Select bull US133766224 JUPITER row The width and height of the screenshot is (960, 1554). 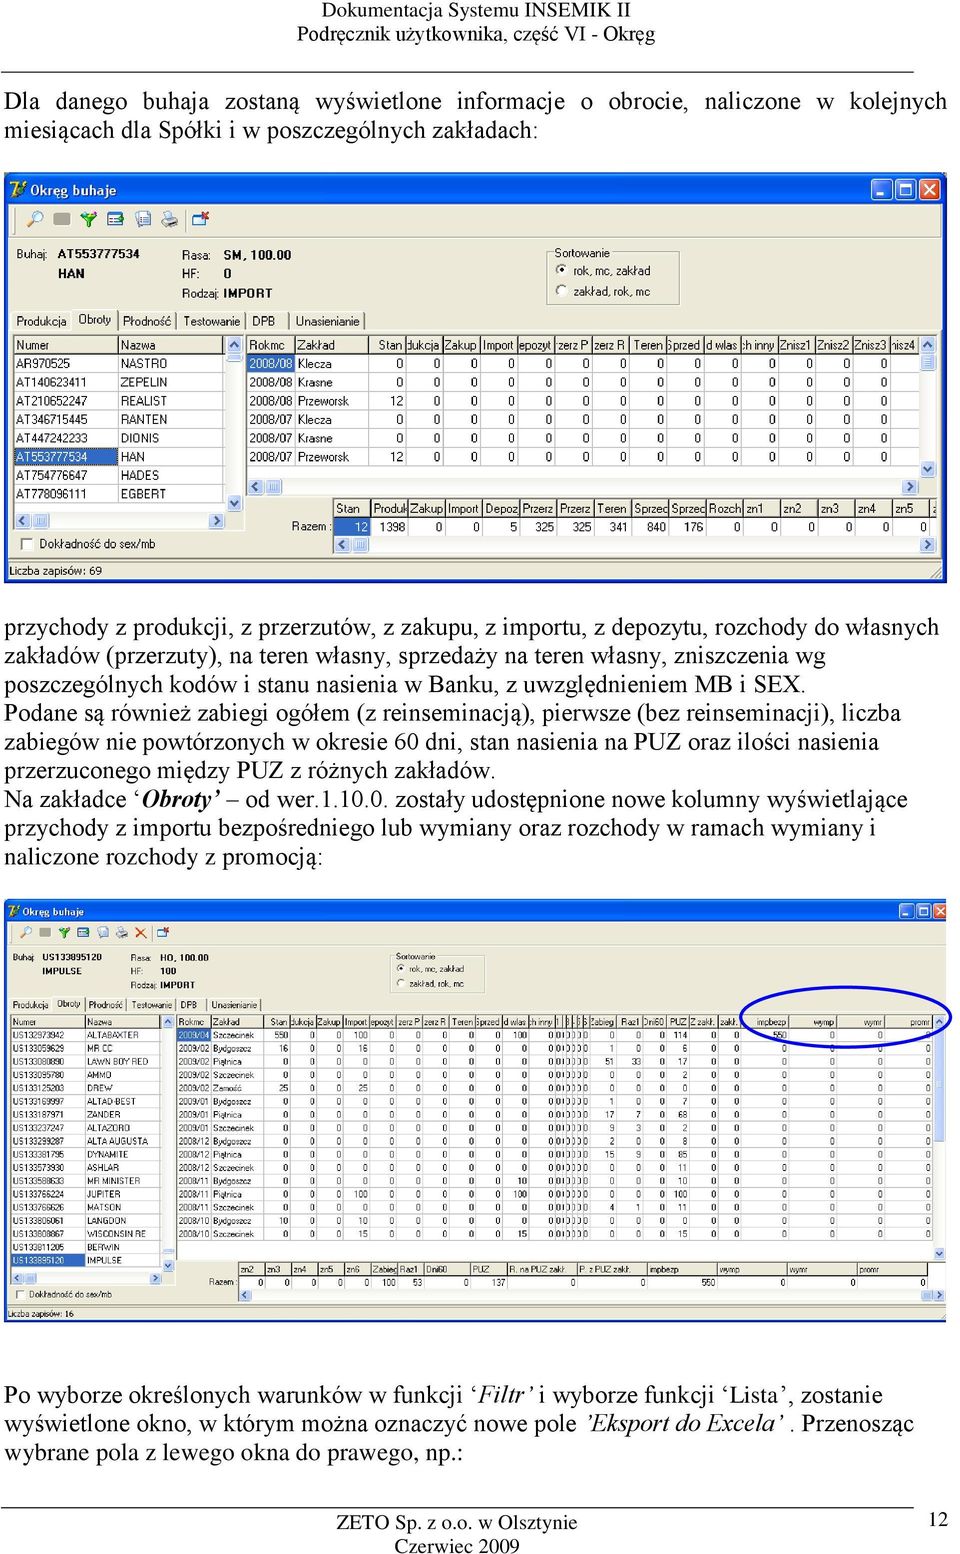pyautogui.click(x=84, y=1194)
